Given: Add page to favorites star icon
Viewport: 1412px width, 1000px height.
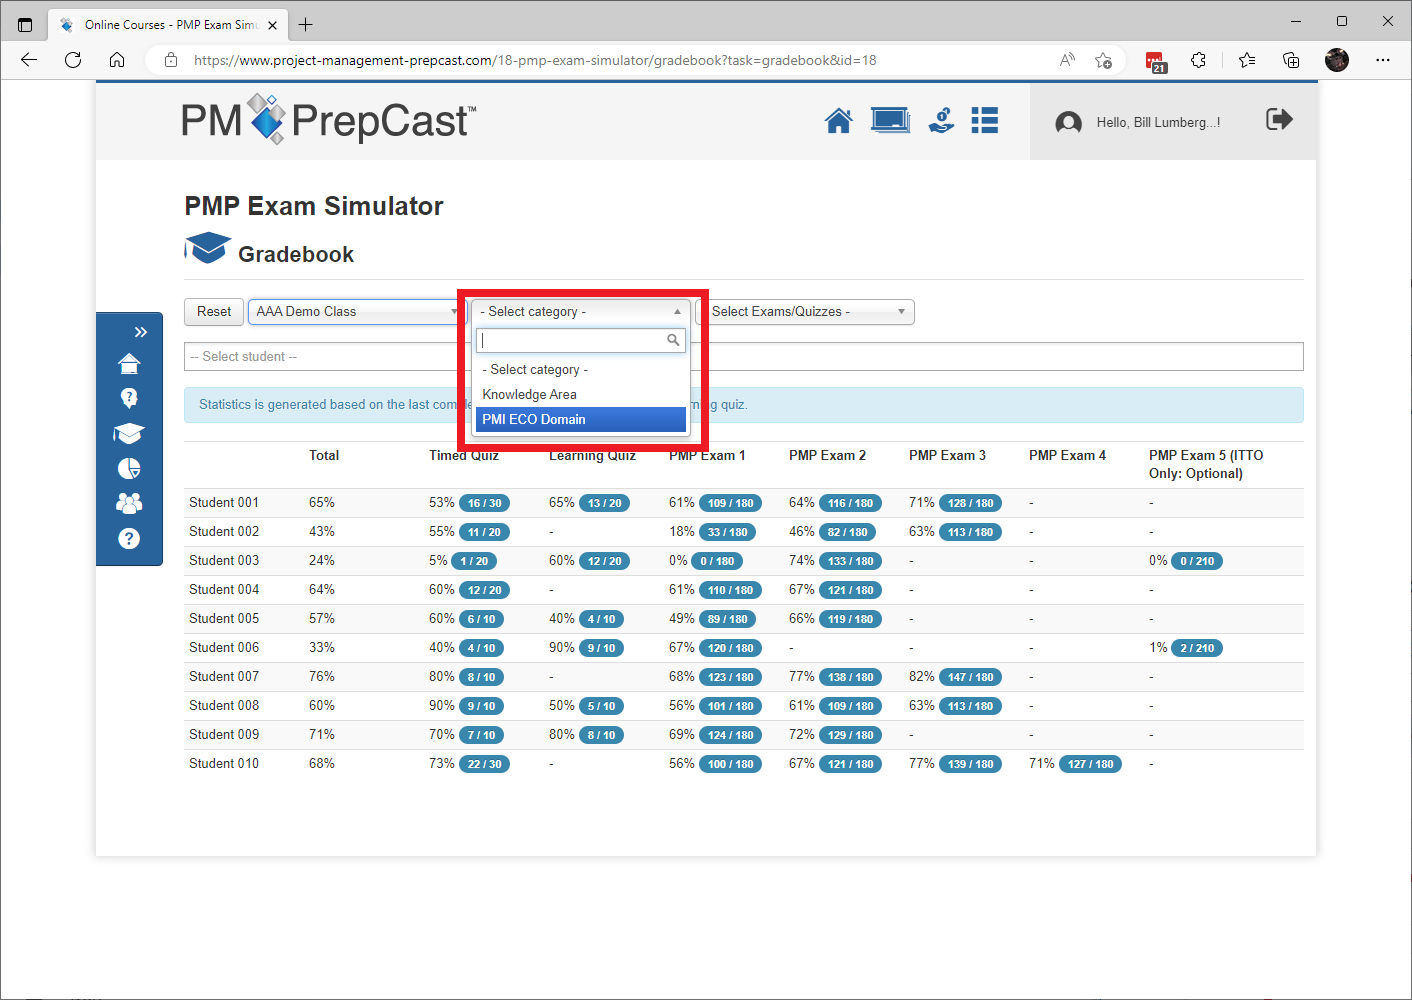Looking at the screenshot, I should pyautogui.click(x=1103, y=60).
